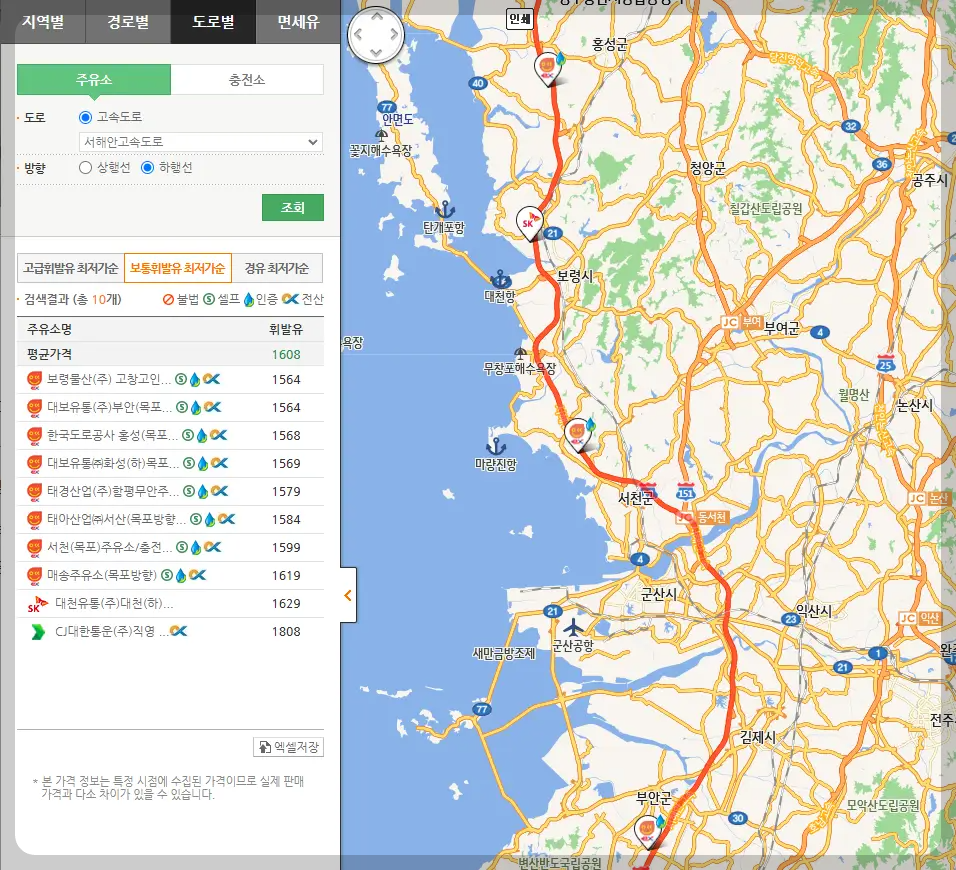Open 매송주유소(목포방향) station row
Image resolution: width=956 pixels, height=870 pixels.
(x=170, y=576)
